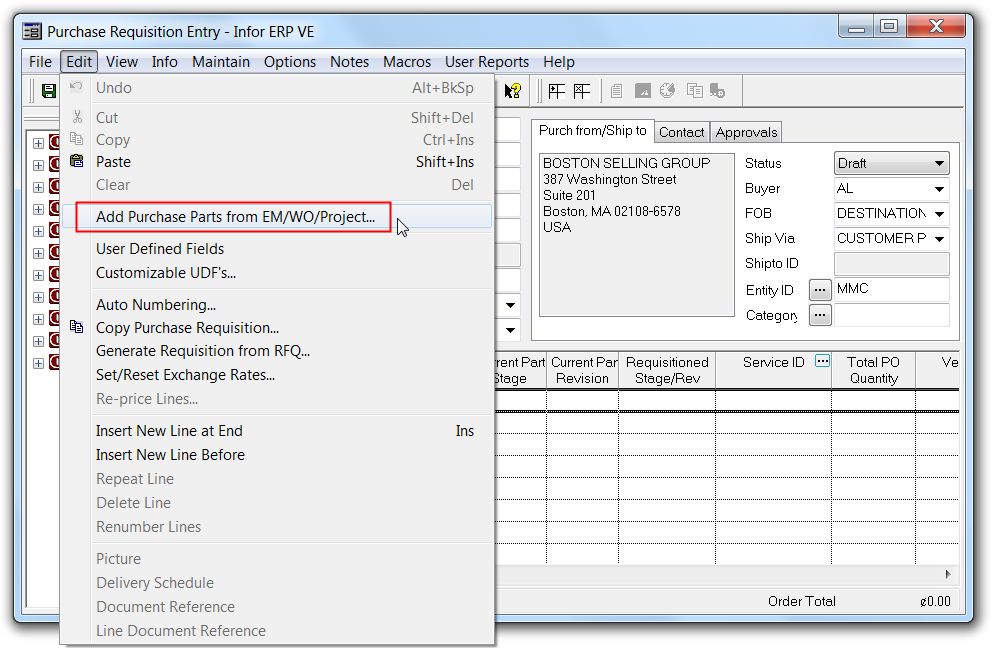Open Category browse button
The height and width of the screenshot is (648, 999).
(x=820, y=315)
